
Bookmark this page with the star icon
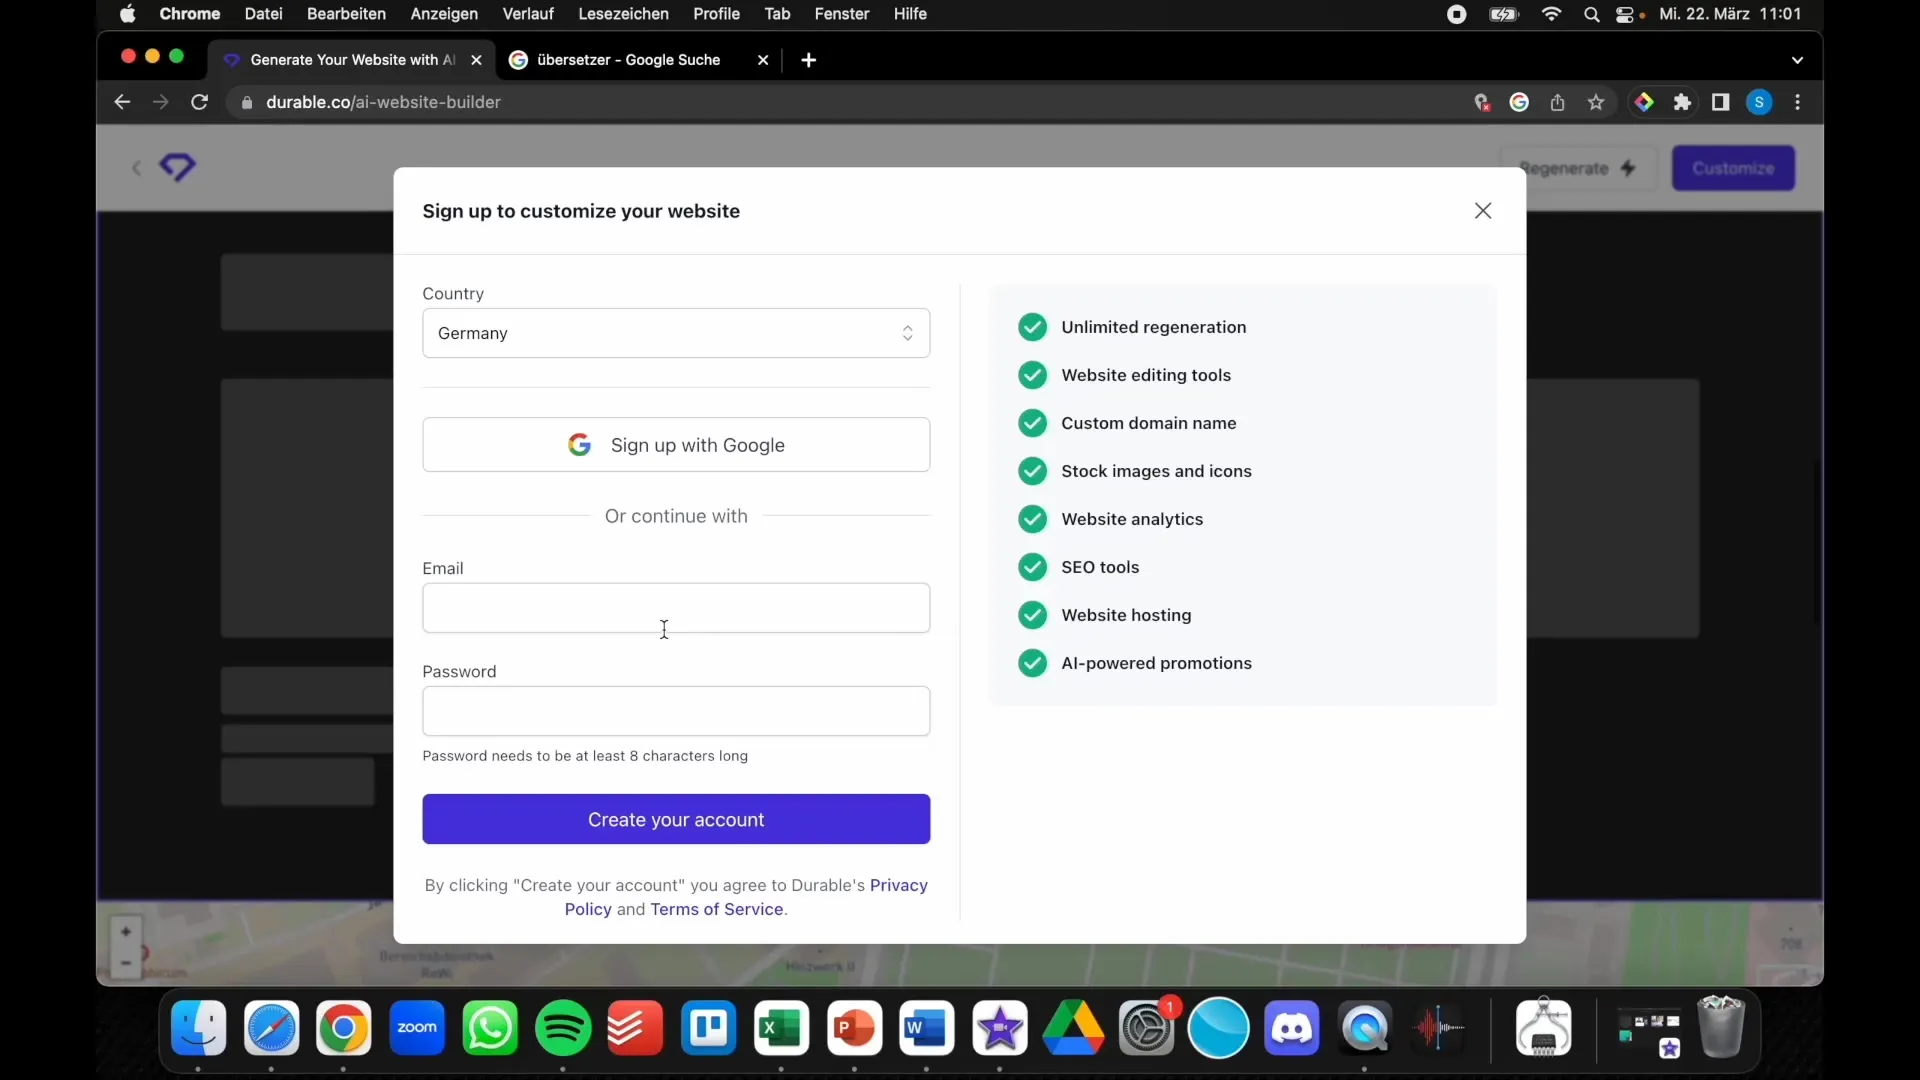(x=1596, y=102)
